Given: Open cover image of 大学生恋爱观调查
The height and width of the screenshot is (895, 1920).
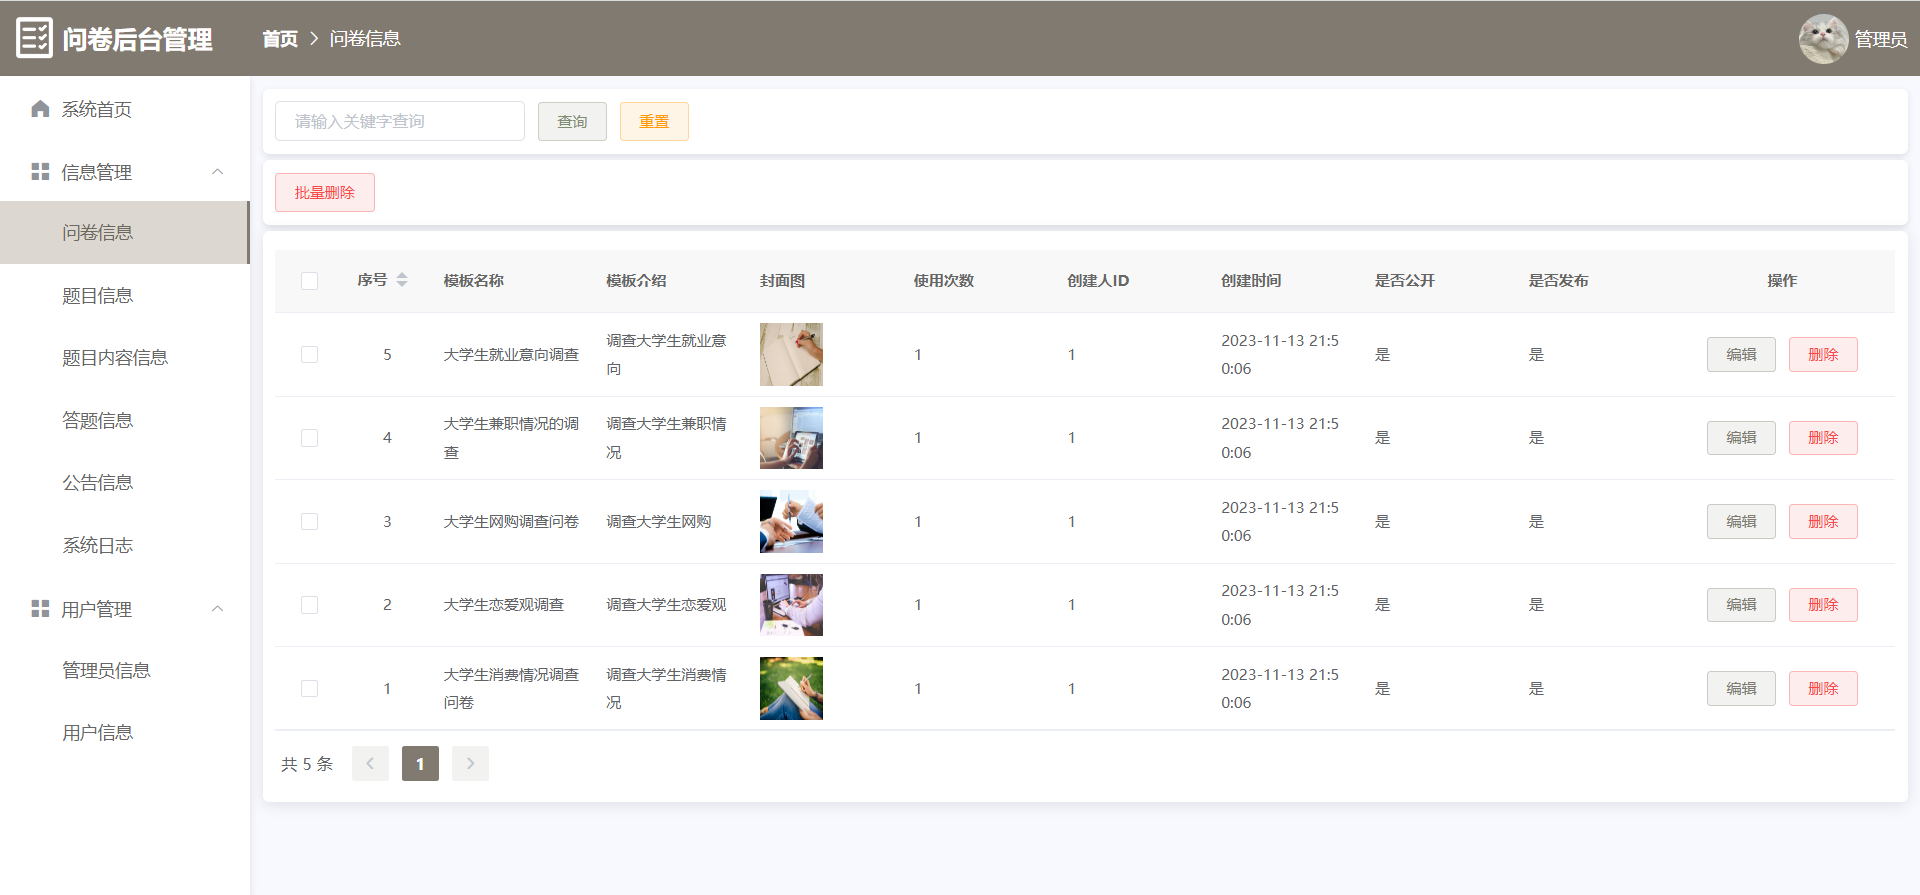Looking at the screenshot, I should pos(791,605).
